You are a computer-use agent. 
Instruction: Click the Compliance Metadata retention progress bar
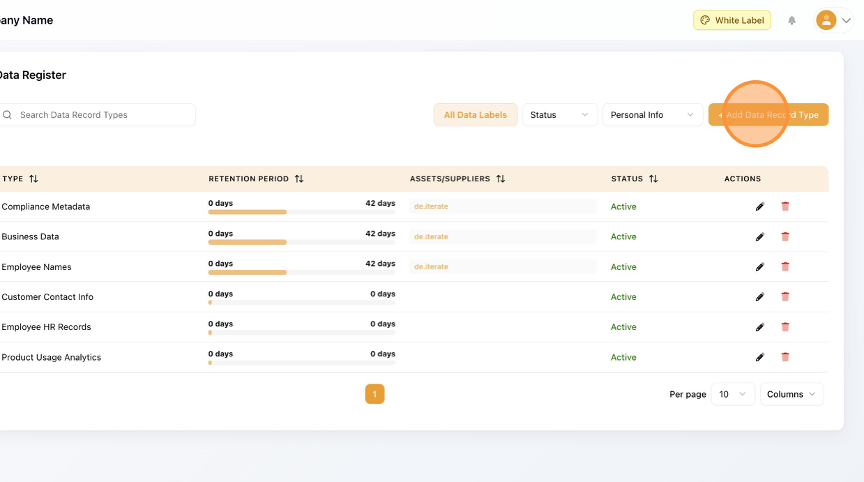[301, 212]
